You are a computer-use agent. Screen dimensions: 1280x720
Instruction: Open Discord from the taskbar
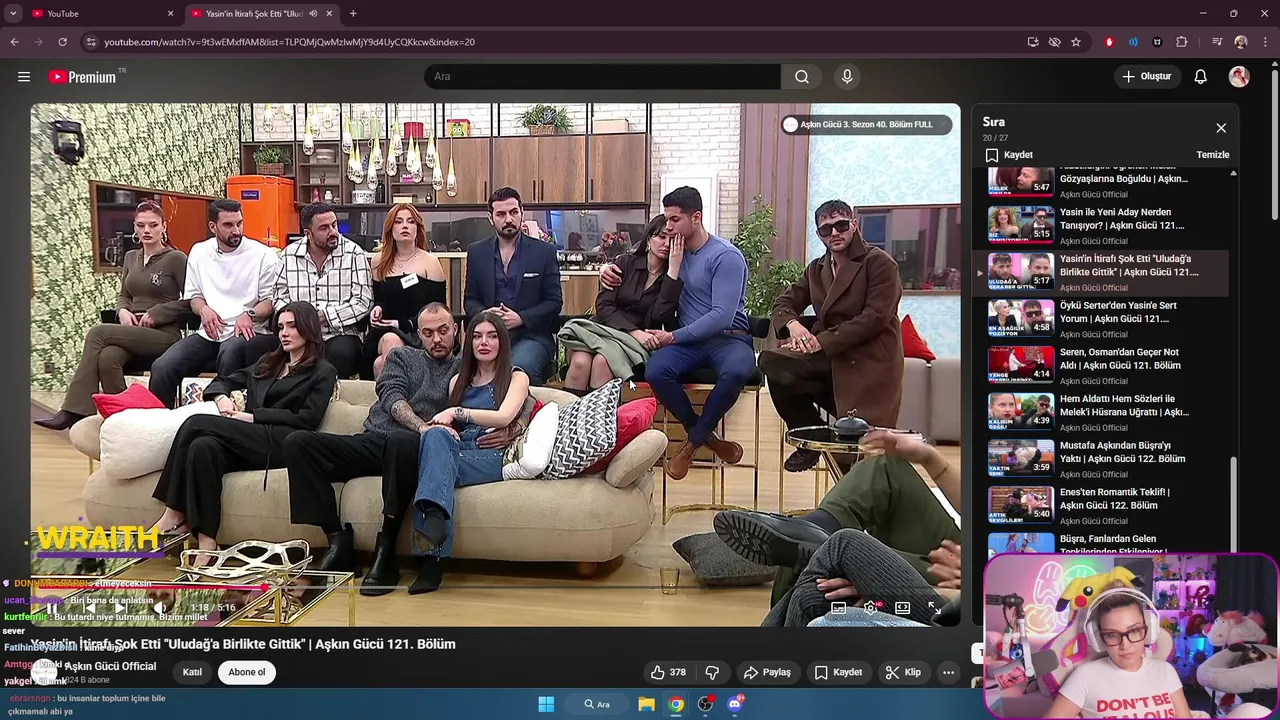coord(735,704)
